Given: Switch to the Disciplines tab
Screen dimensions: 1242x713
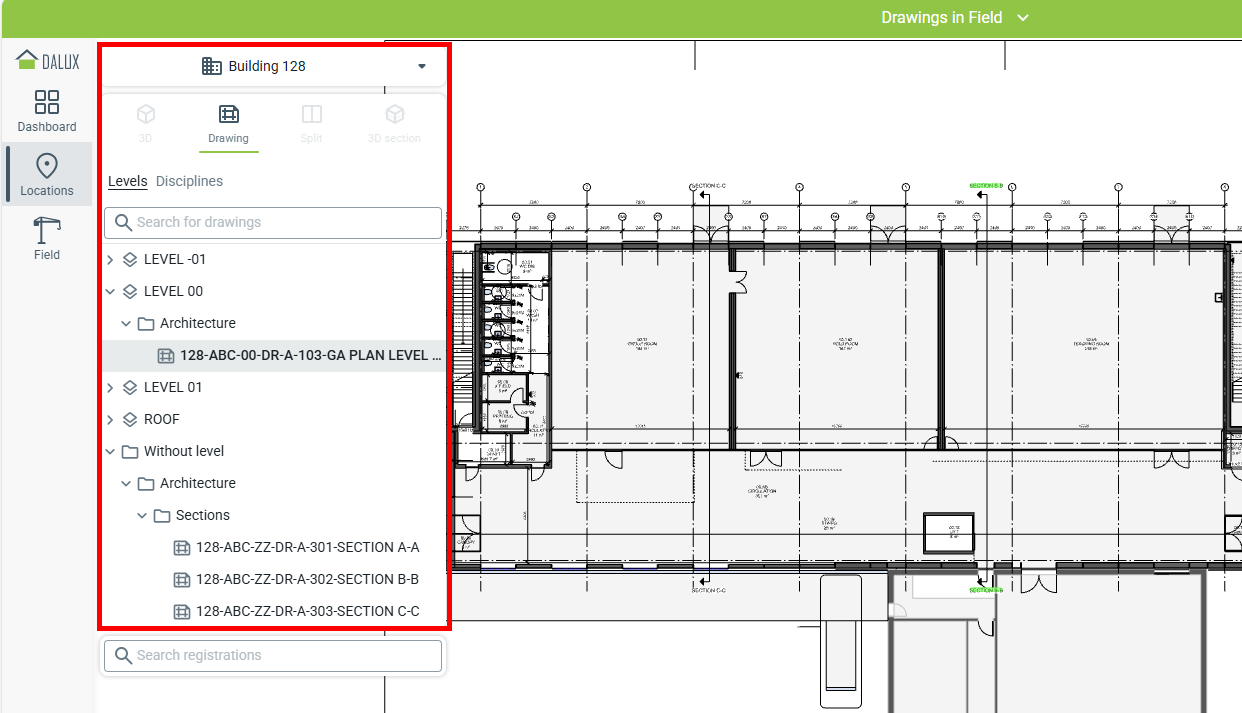Looking at the screenshot, I should tap(189, 181).
